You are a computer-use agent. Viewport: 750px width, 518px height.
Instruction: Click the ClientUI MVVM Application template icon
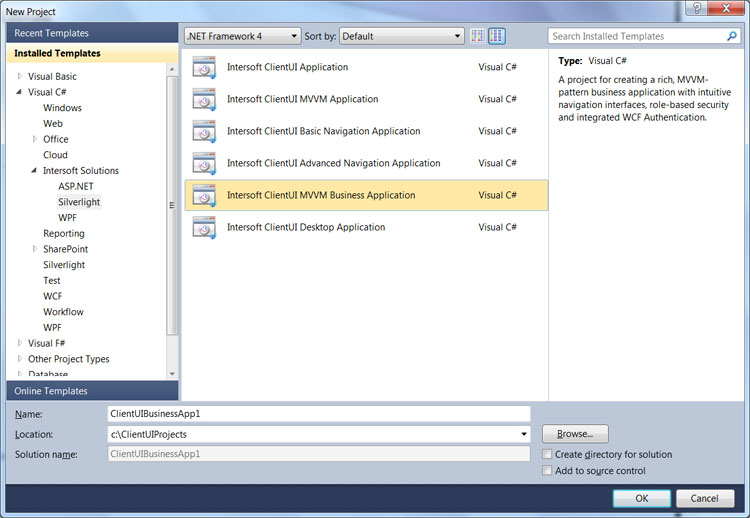(x=204, y=99)
